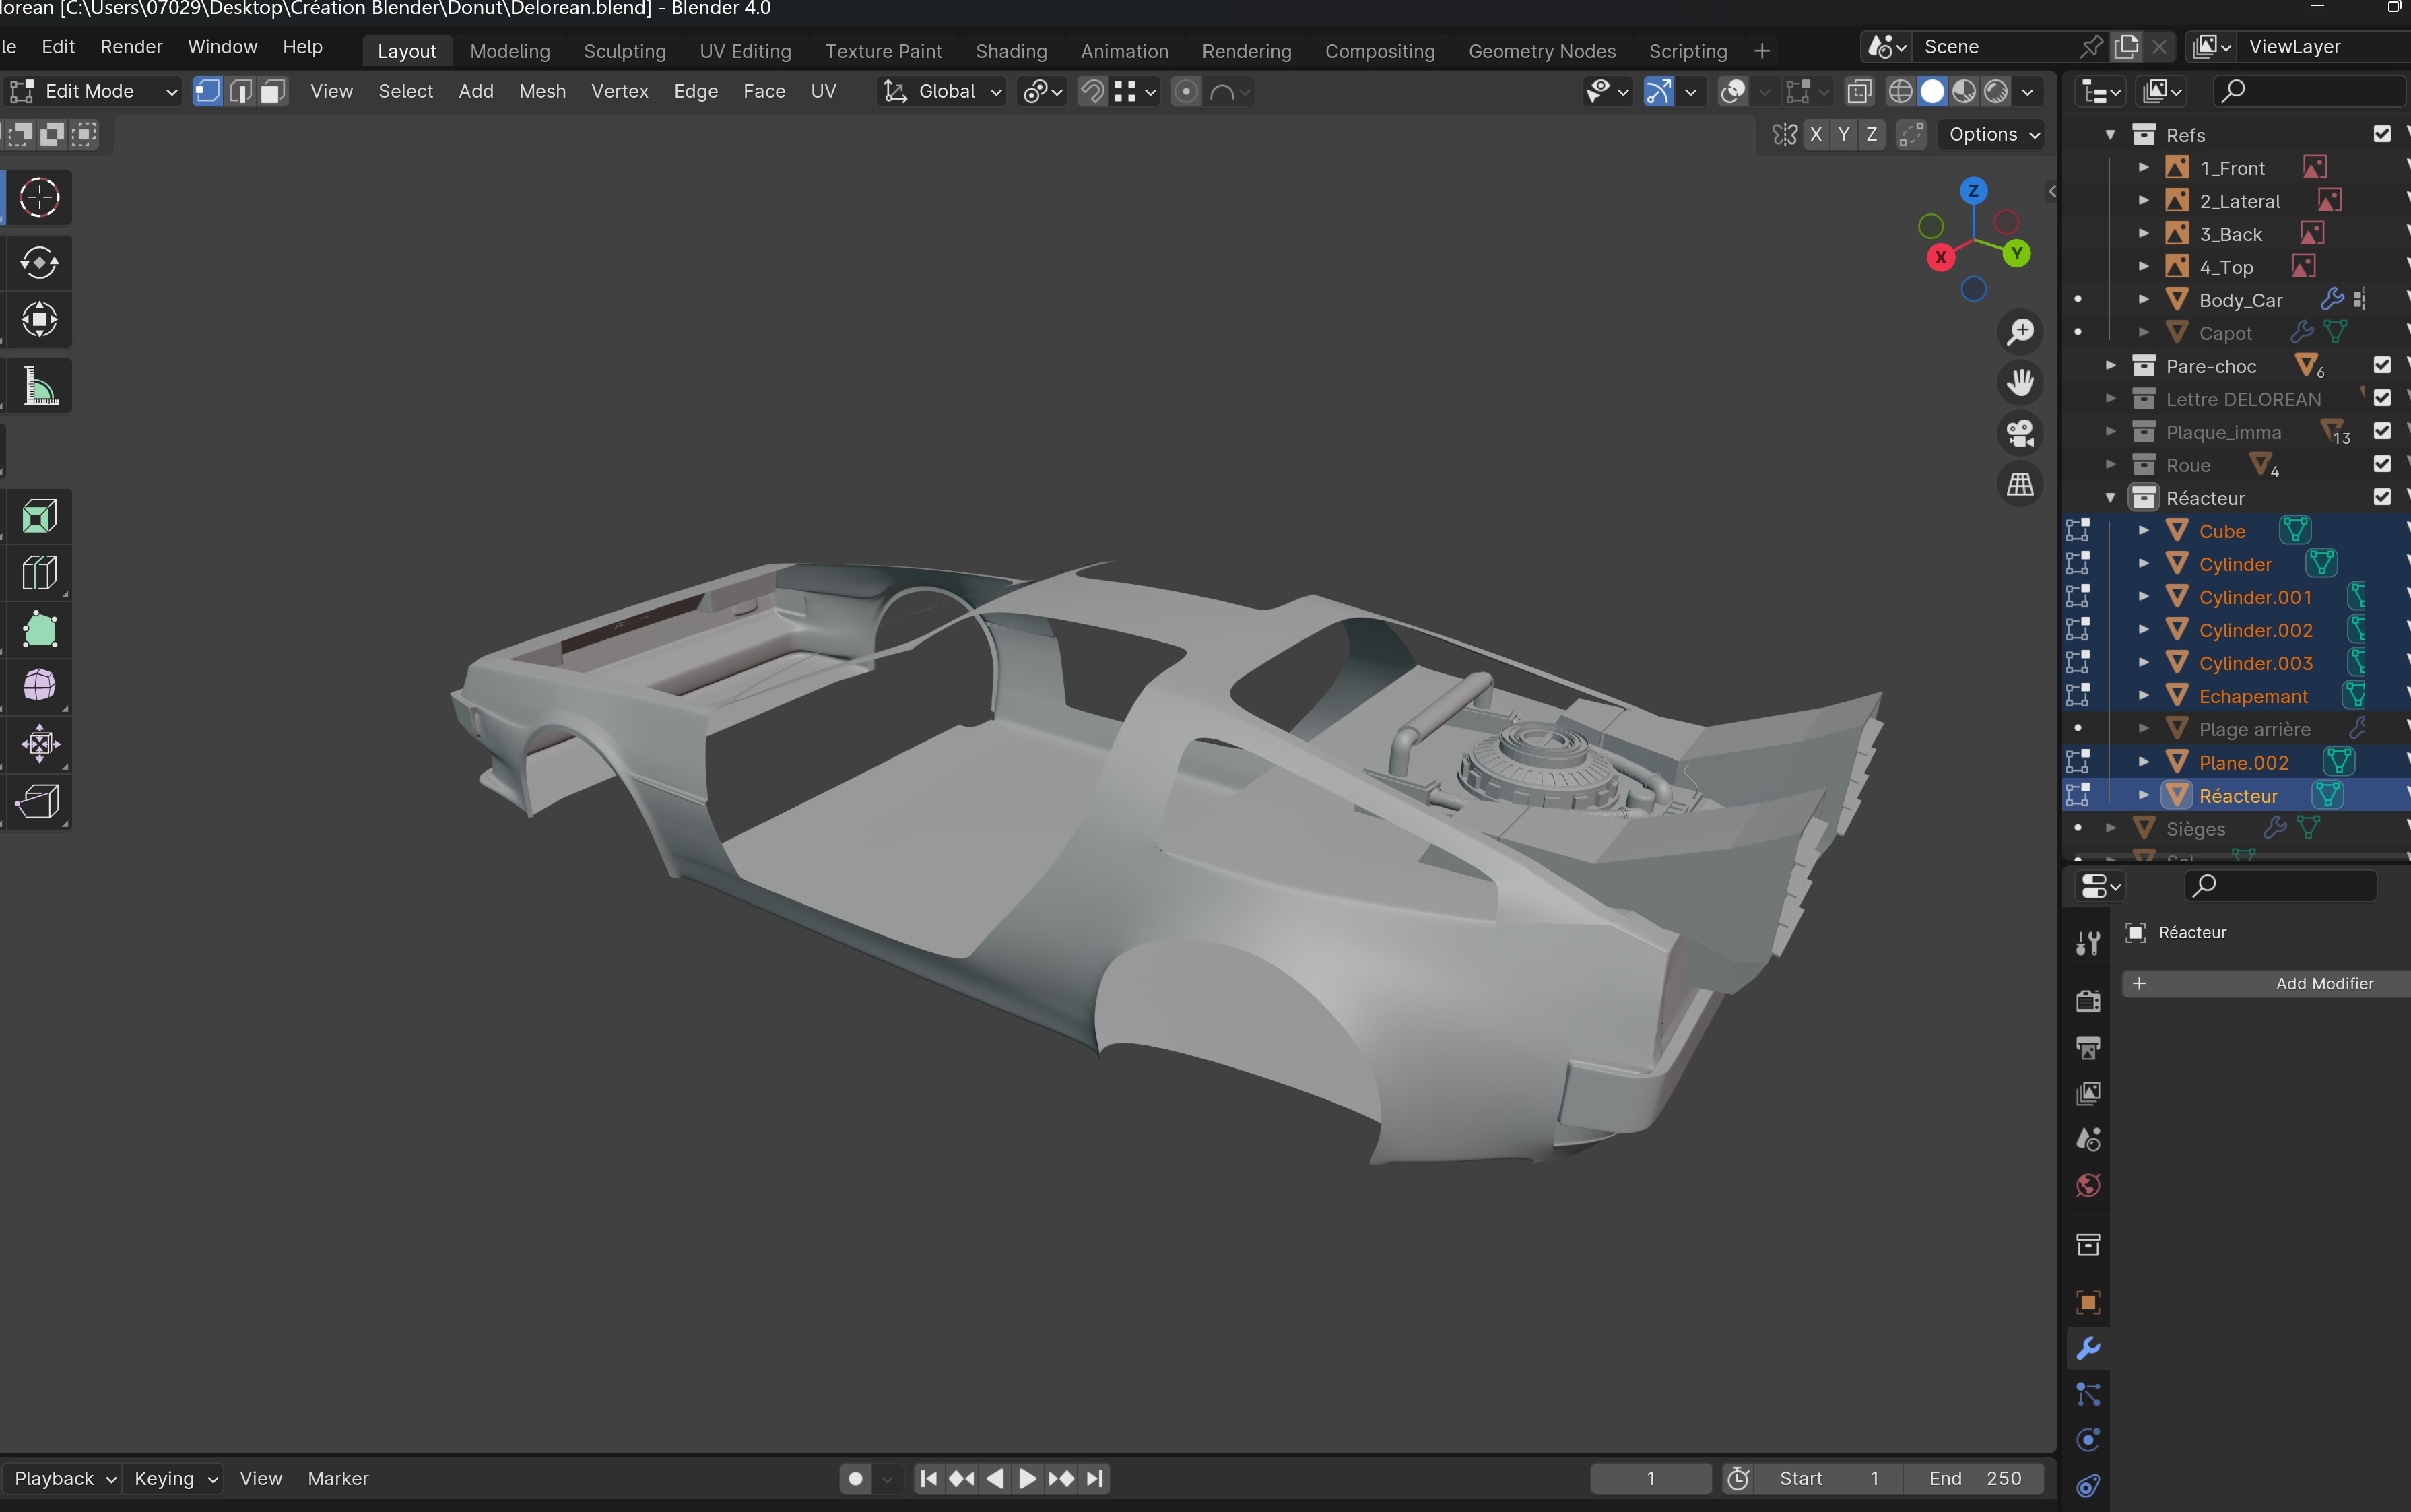Click the Add Modifier button
The width and height of the screenshot is (2411, 1512).
coord(2267,983)
